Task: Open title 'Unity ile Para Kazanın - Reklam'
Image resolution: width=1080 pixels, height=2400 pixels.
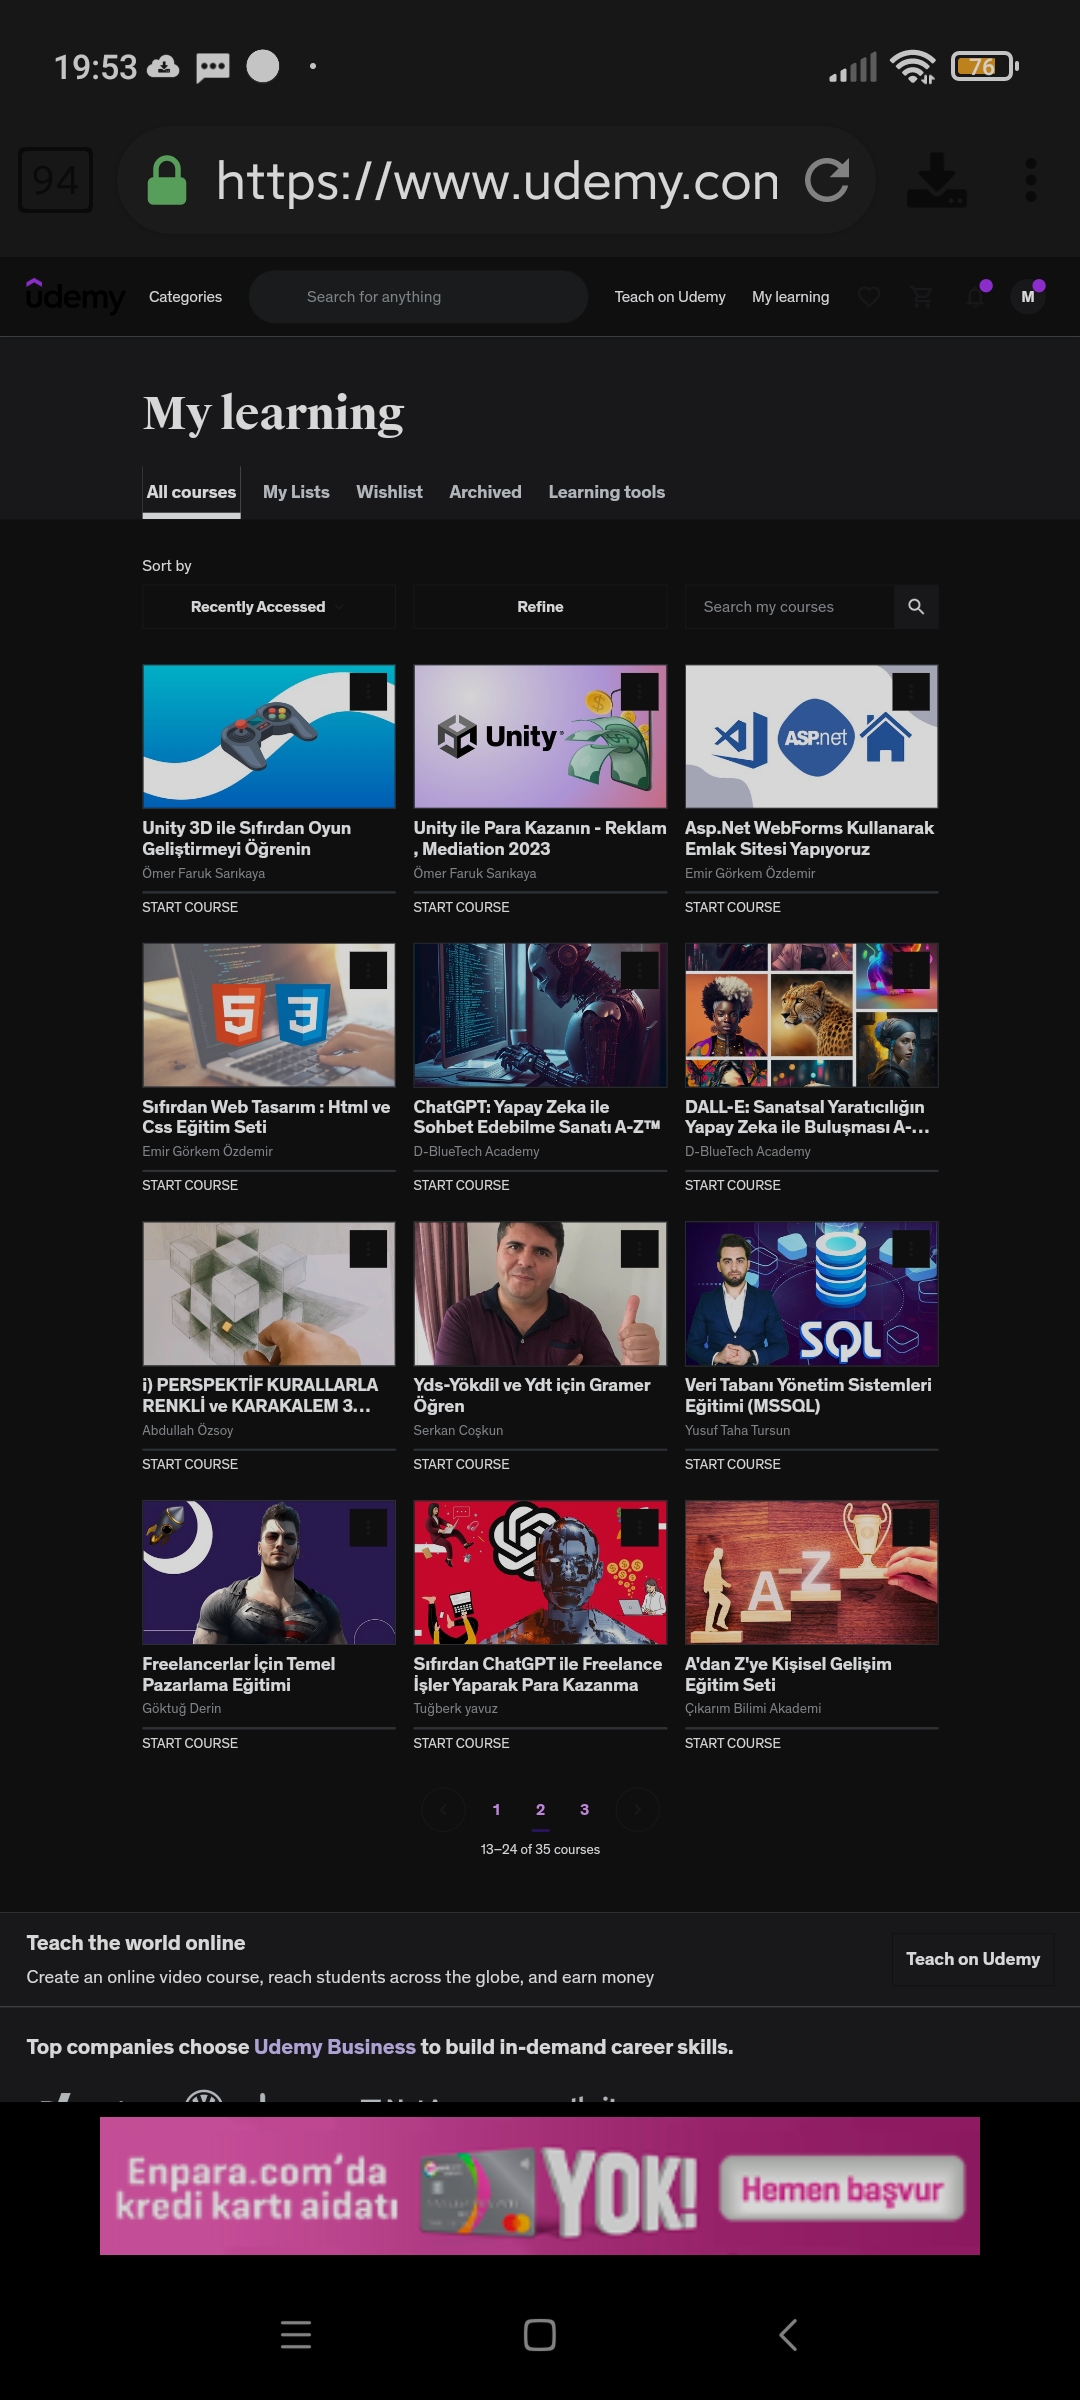Action: point(540,838)
